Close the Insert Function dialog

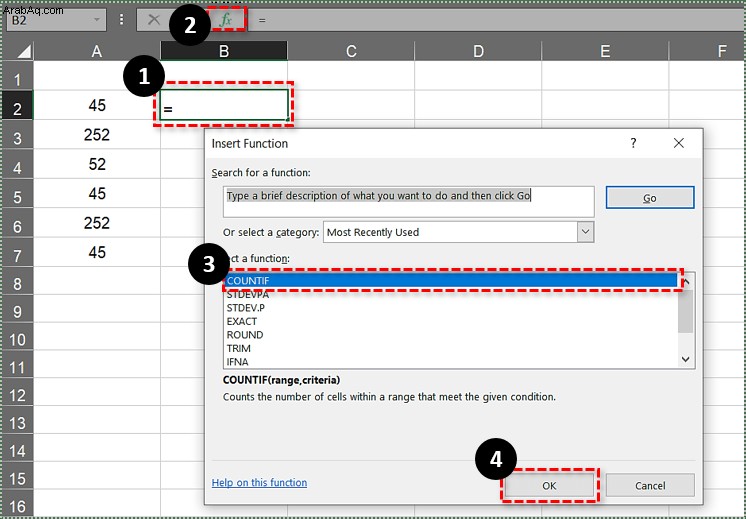click(678, 143)
